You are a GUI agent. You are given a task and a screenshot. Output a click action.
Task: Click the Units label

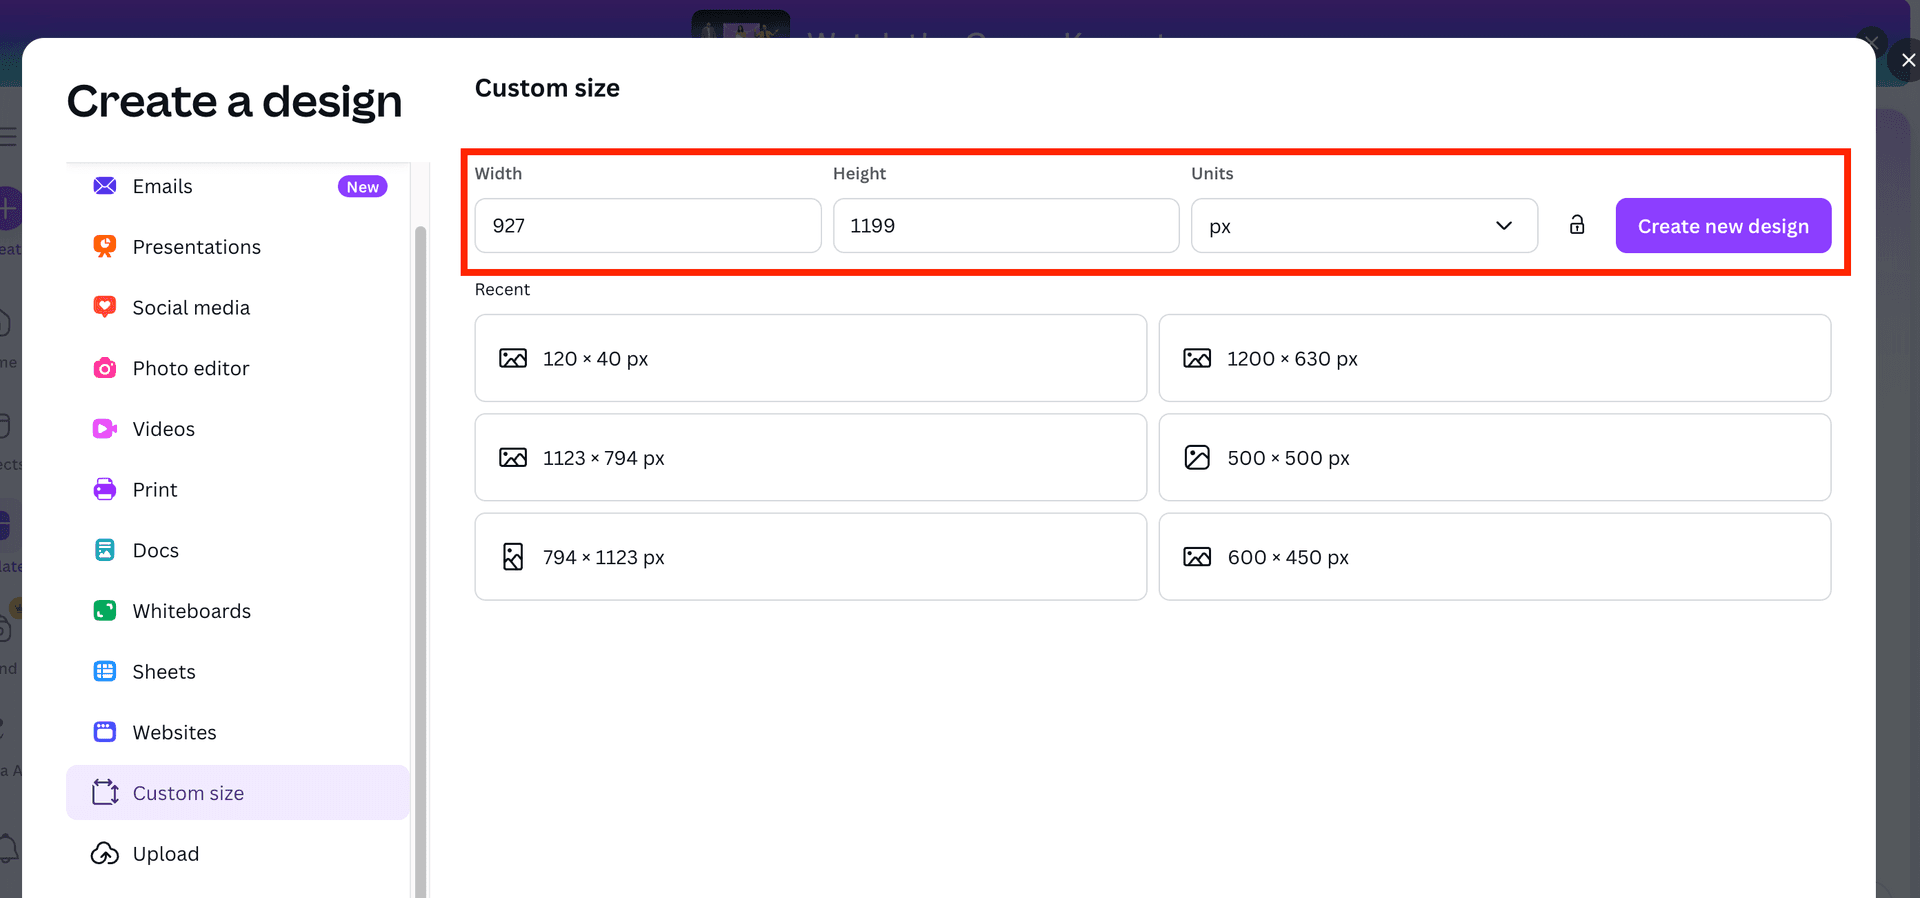1212,173
